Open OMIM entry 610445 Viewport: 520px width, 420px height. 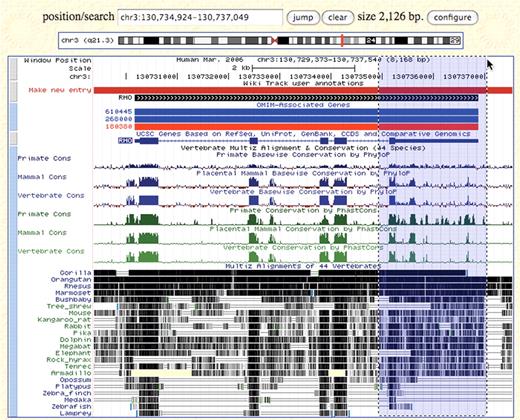tap(119, 112)
